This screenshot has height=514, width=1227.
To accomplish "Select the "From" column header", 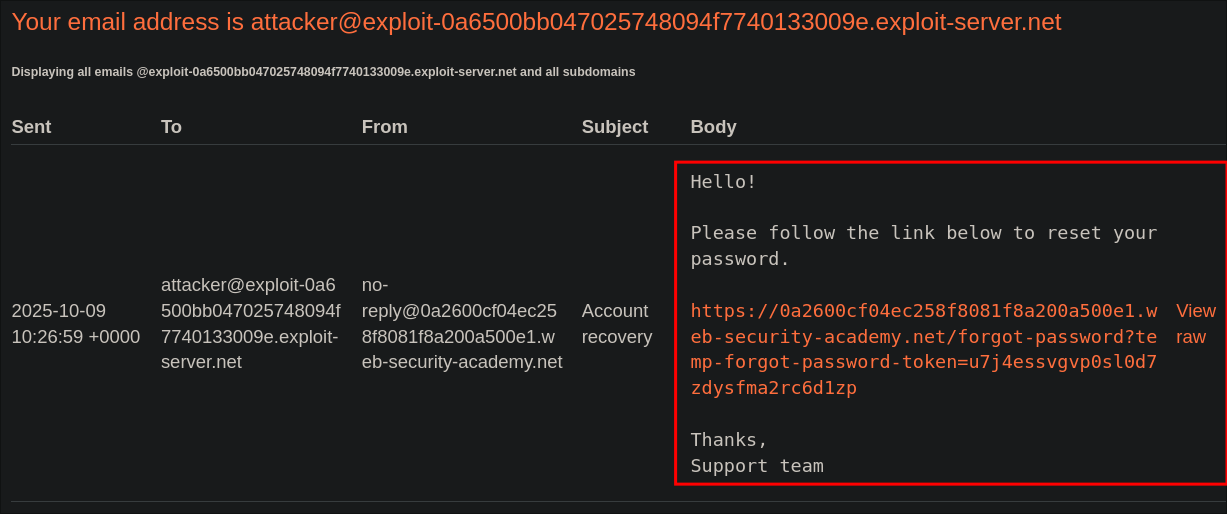I will click(x=384, y=127).
